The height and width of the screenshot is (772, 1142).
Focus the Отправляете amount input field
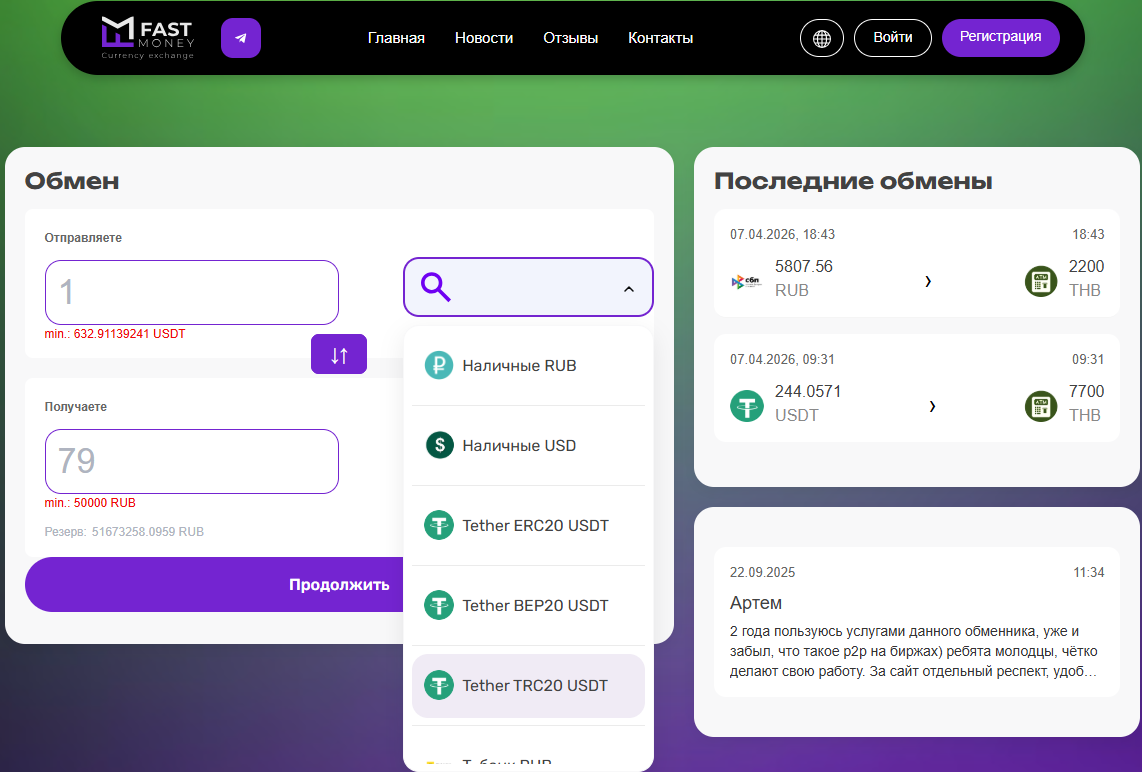(x=192, y=292)
